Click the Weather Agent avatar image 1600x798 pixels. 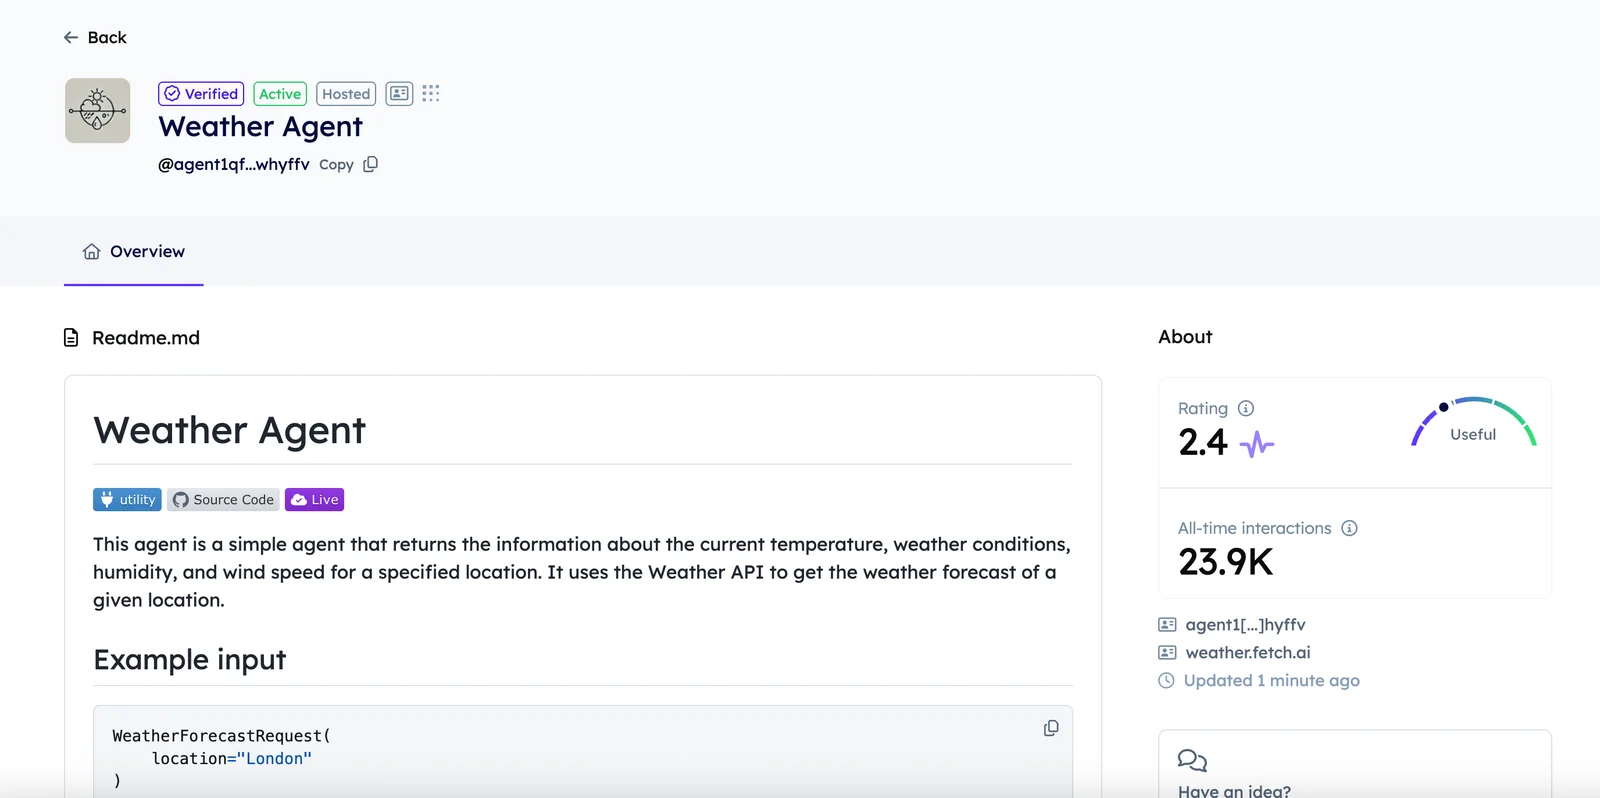(x=97, y=111)
